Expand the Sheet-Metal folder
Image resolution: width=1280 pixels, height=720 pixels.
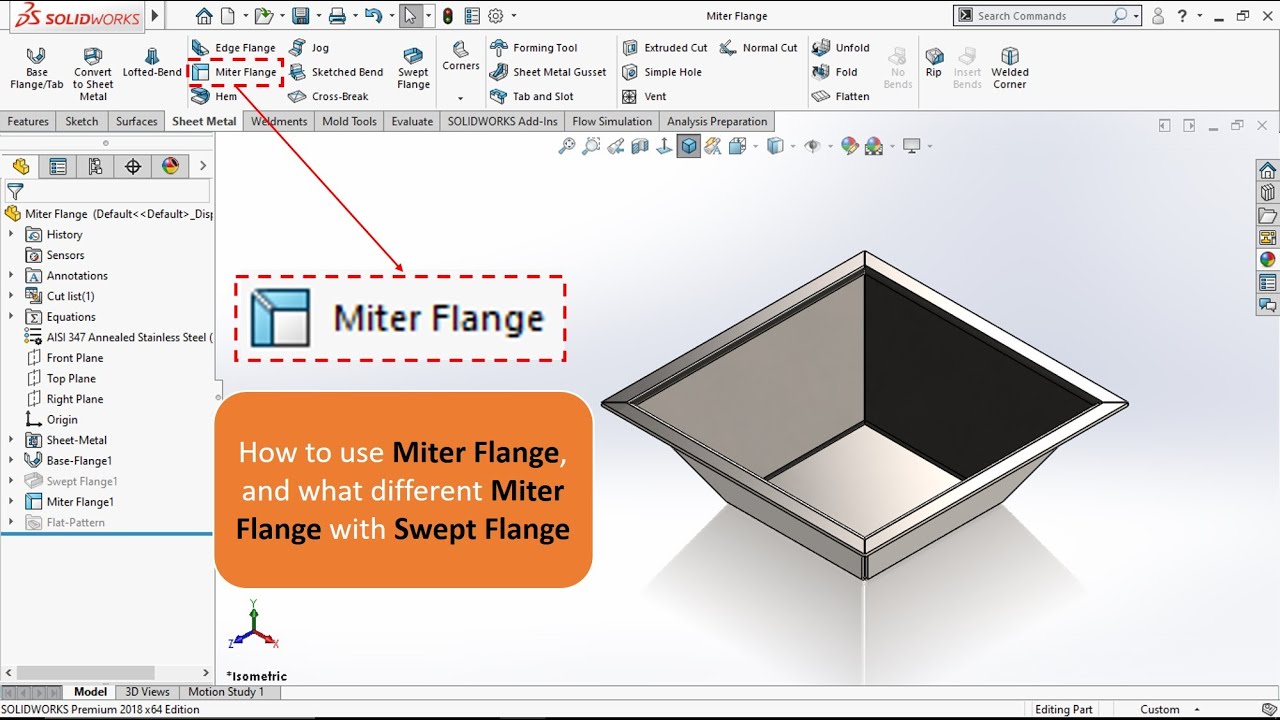[x=11, y=440]
